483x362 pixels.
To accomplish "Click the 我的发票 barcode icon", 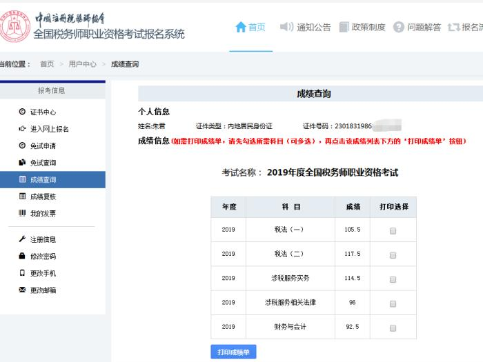I will coord(22,213).
